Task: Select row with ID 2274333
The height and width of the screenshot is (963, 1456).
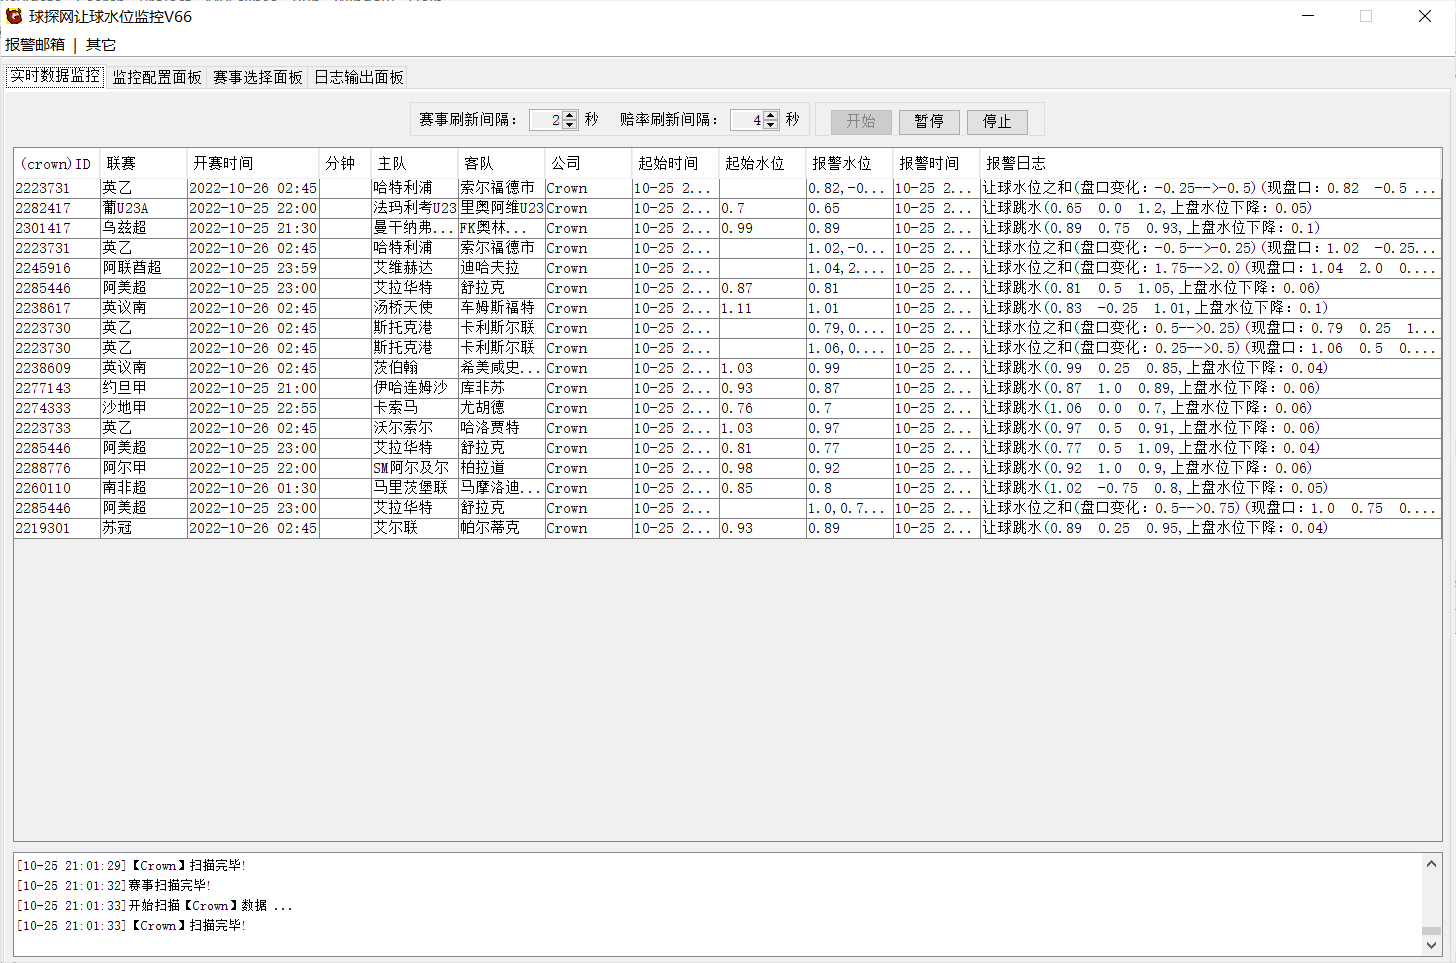Action: coord(727,408)
